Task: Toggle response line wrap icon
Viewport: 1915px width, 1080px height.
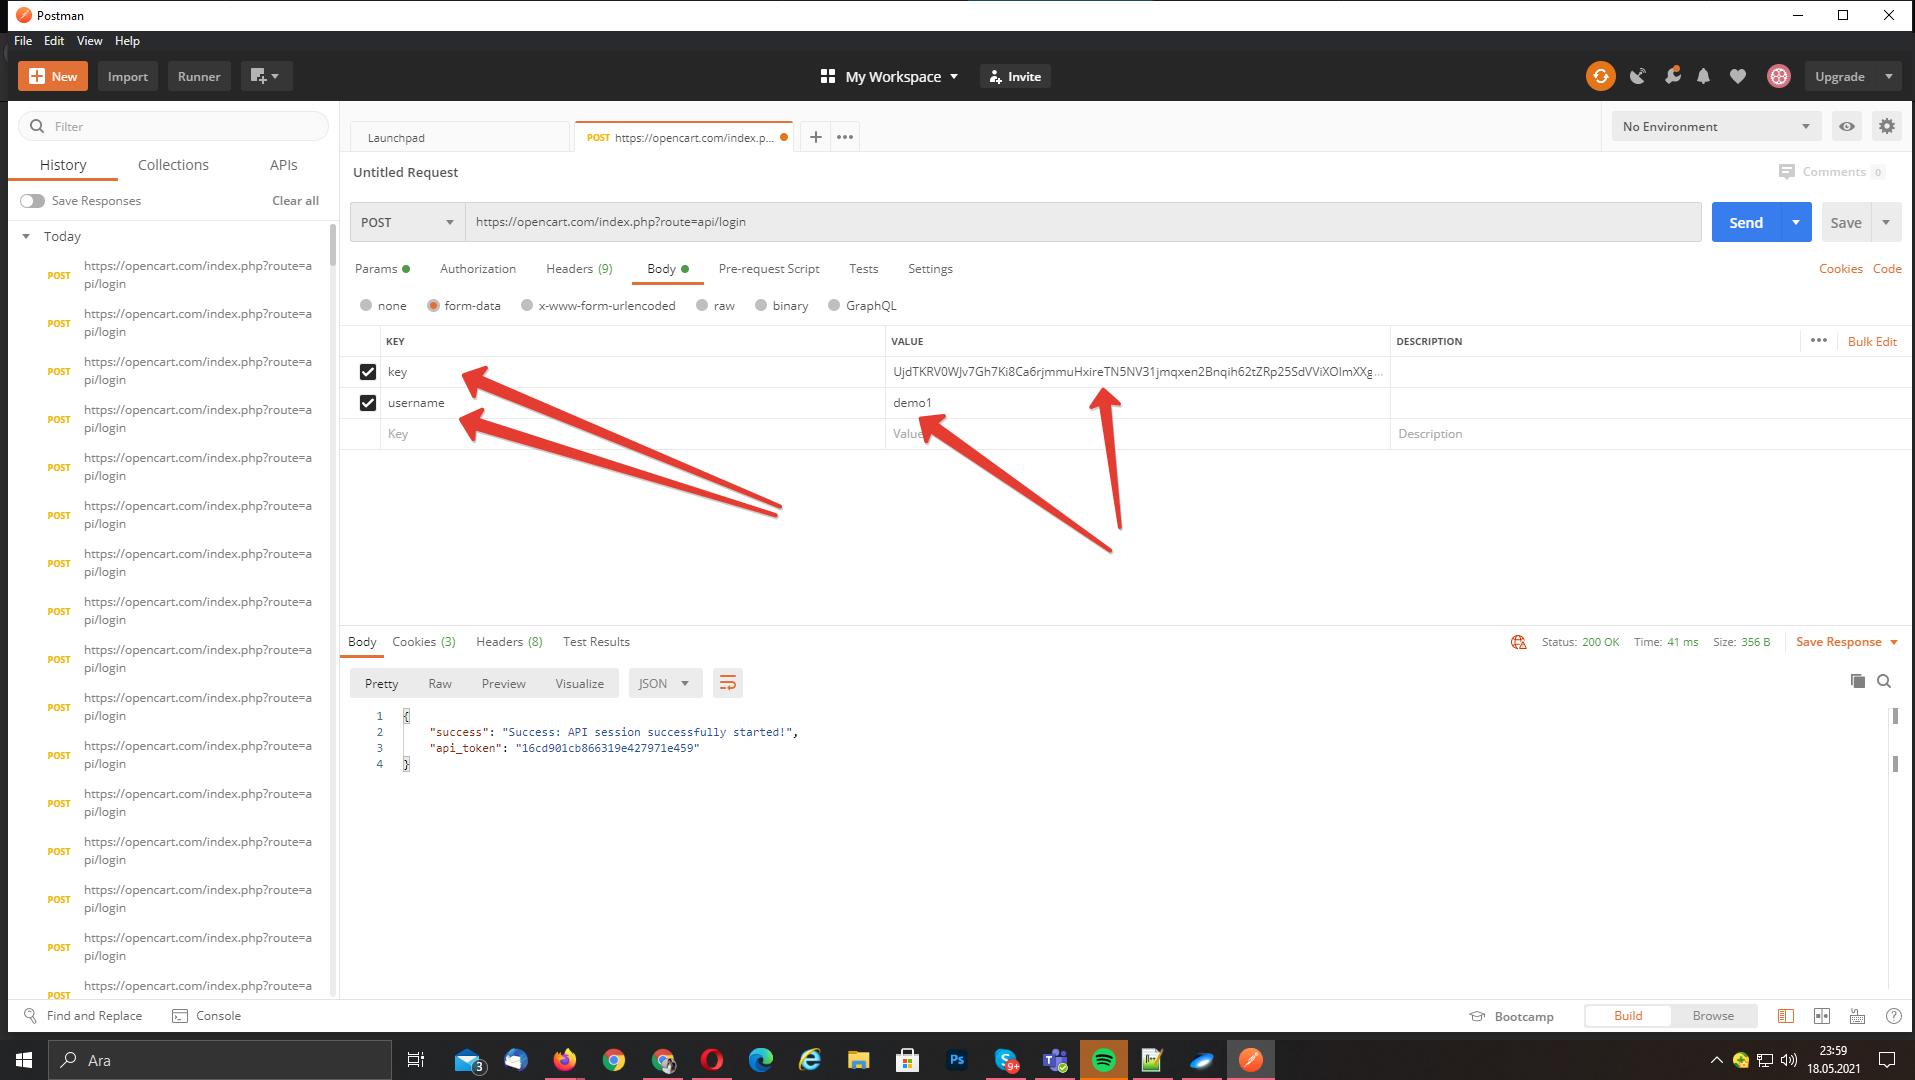Action: (x=728, y=683)
